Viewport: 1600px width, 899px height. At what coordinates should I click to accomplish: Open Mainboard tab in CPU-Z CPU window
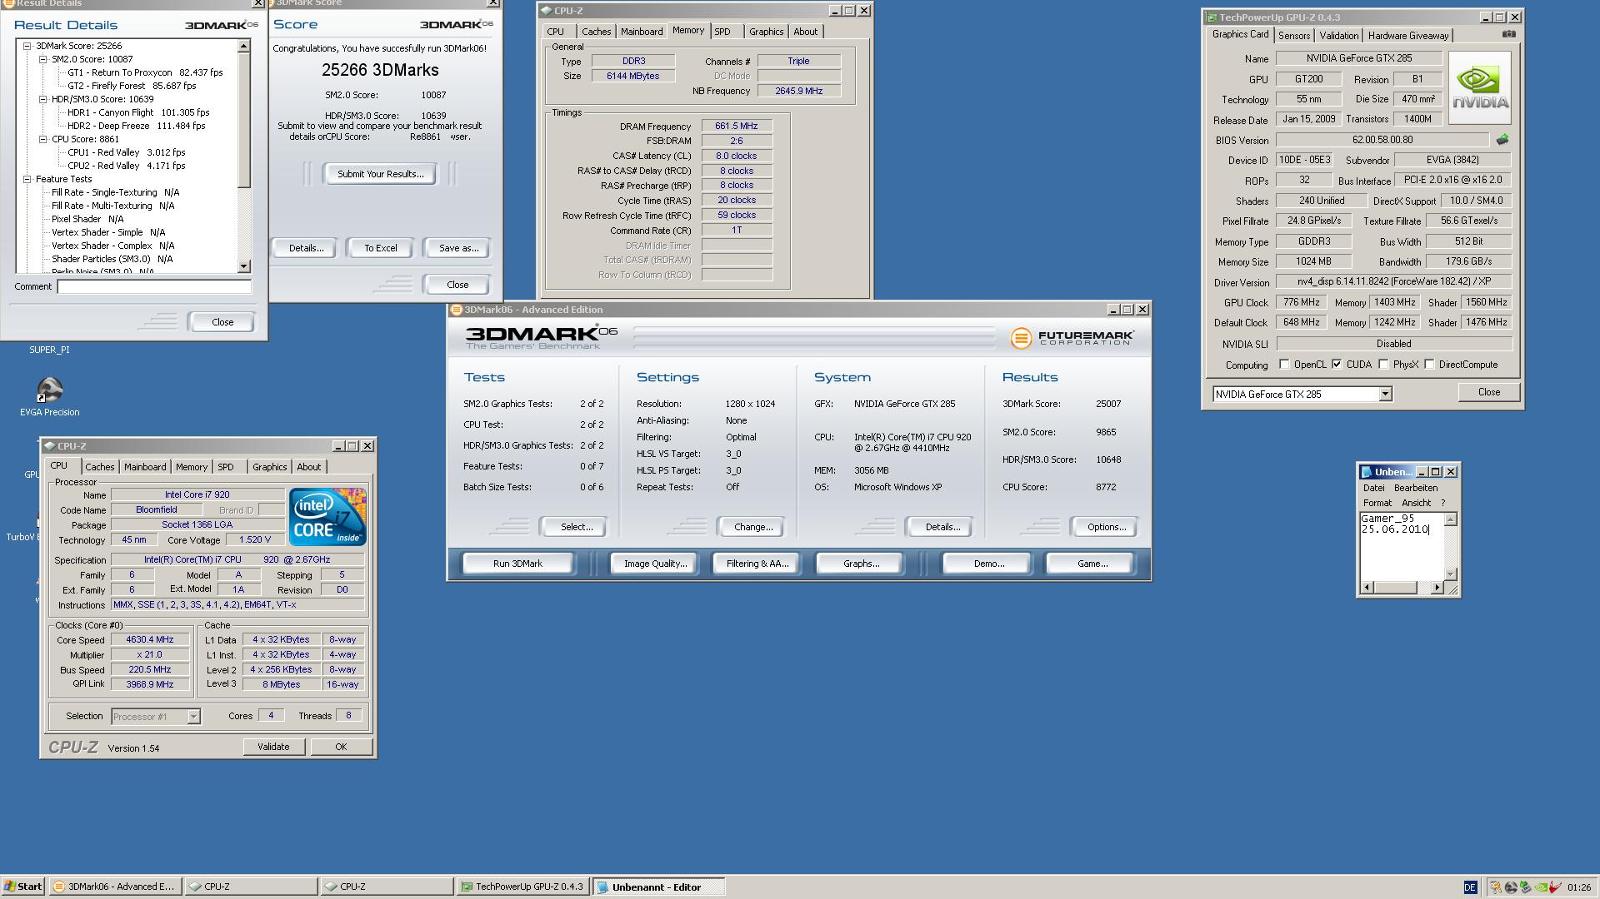tap(145, 467)
